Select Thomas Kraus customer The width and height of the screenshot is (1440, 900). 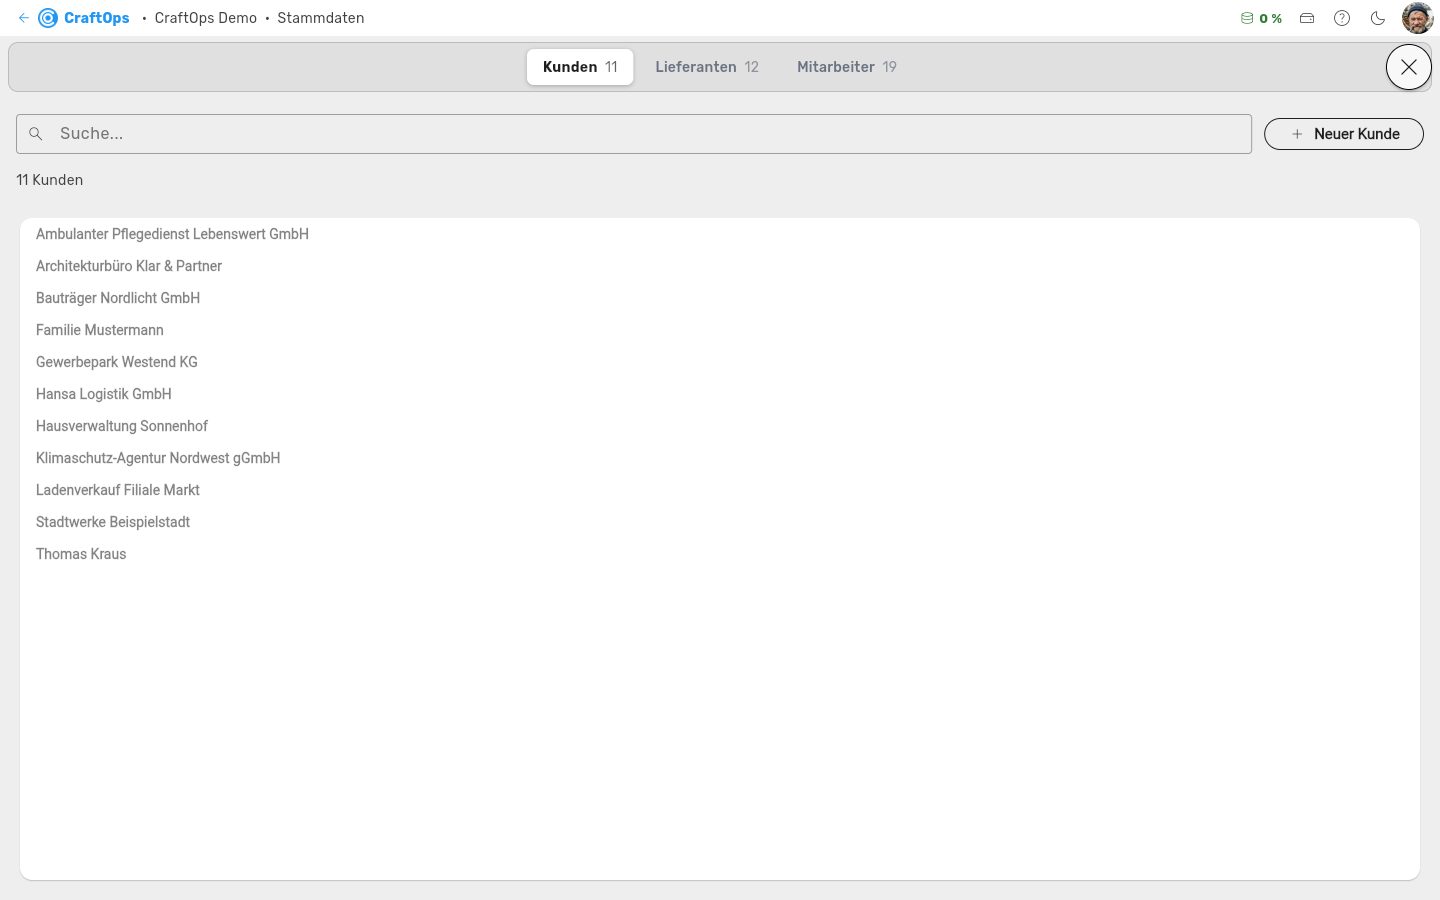(x=720, y=554)
